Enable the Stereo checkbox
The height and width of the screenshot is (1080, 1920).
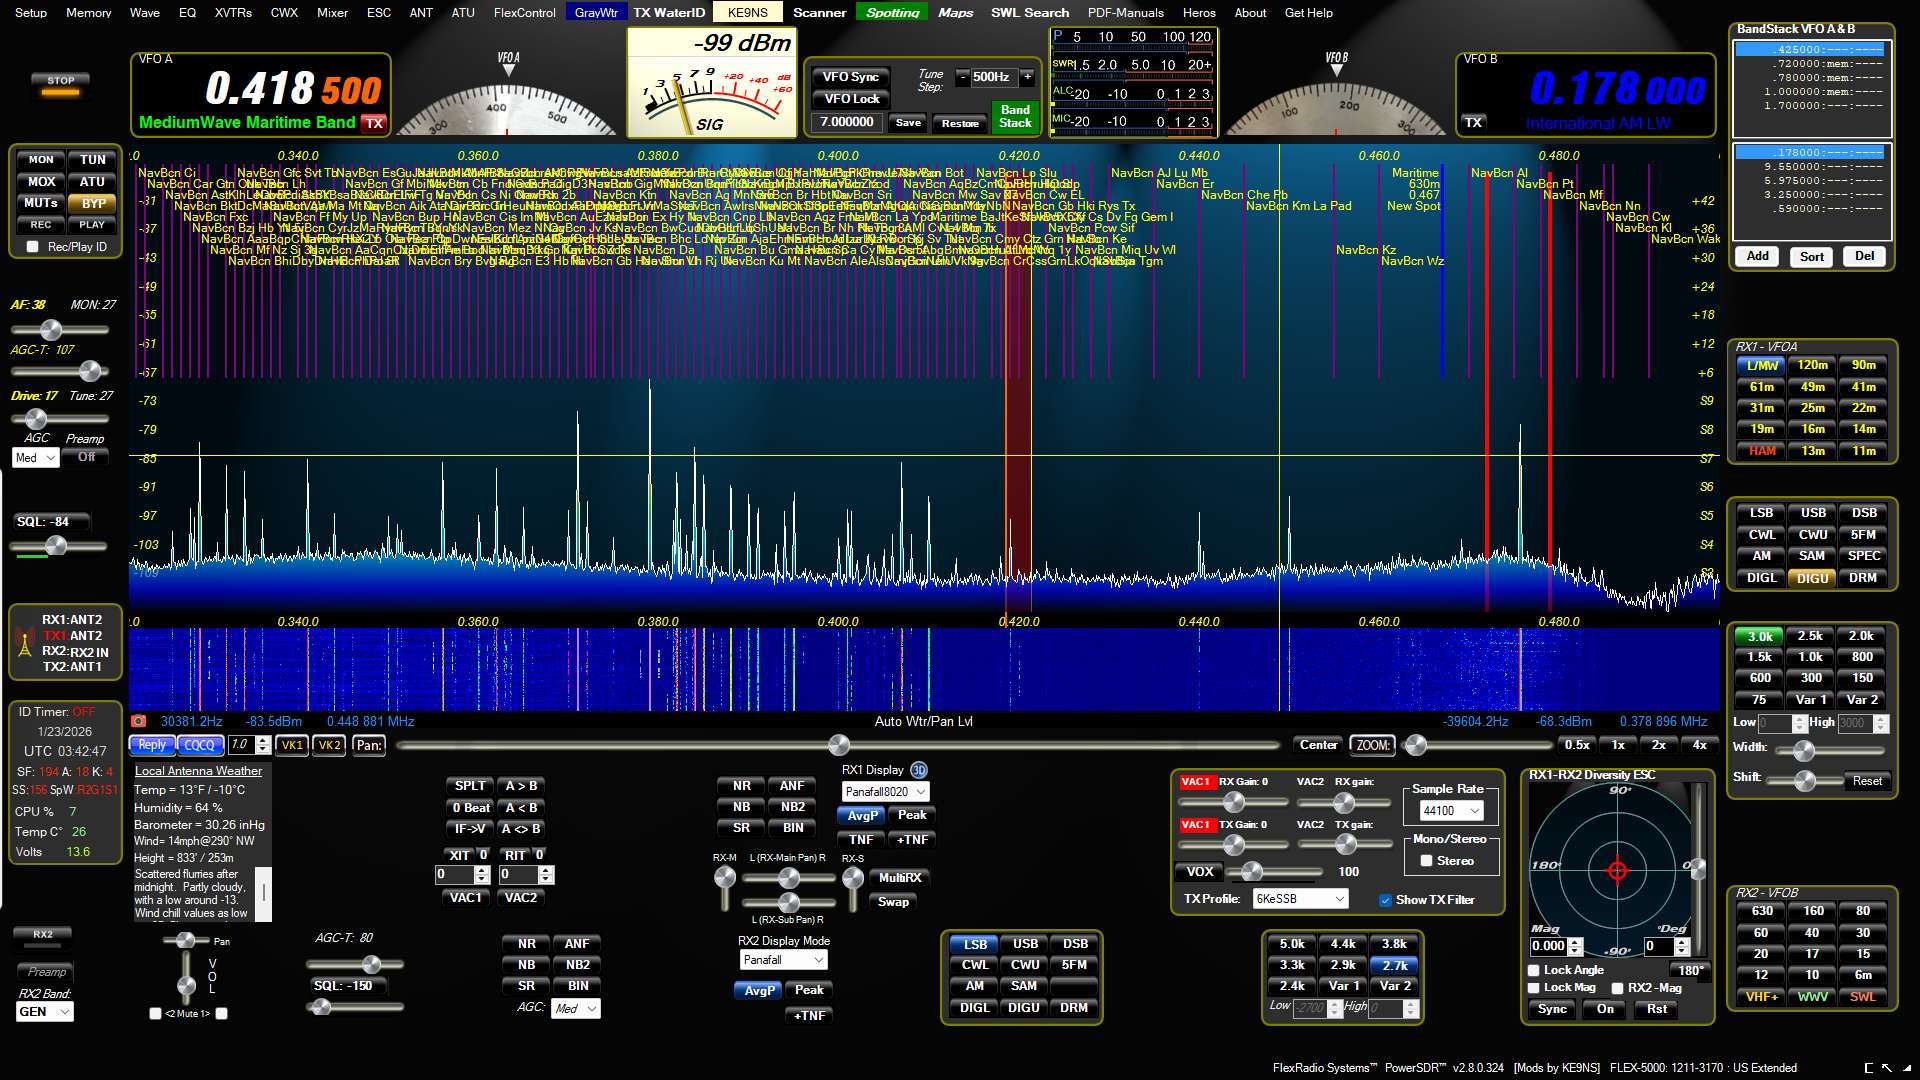[x=1427, y=861]
